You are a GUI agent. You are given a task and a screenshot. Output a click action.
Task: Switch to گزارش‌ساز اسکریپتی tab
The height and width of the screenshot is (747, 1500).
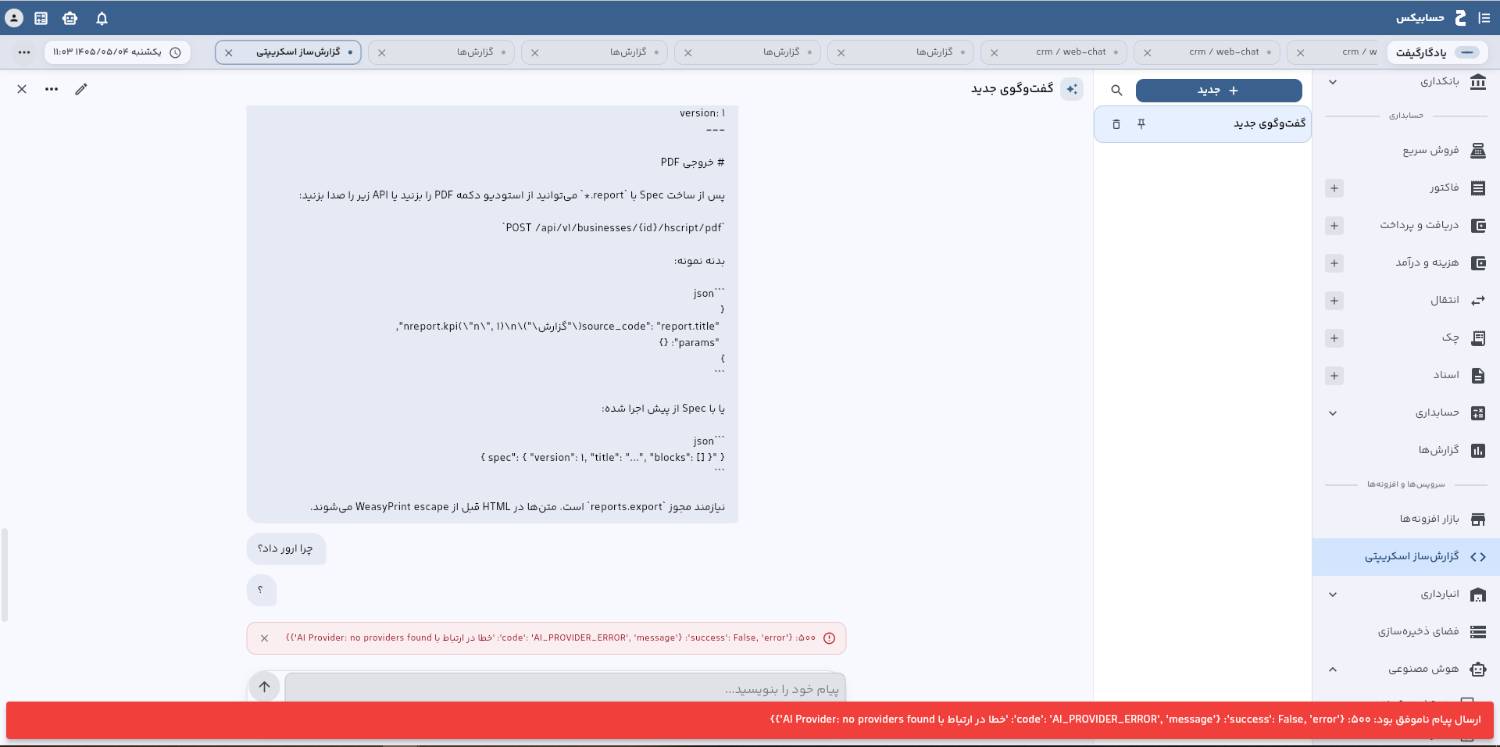click(x=288, y=52)
